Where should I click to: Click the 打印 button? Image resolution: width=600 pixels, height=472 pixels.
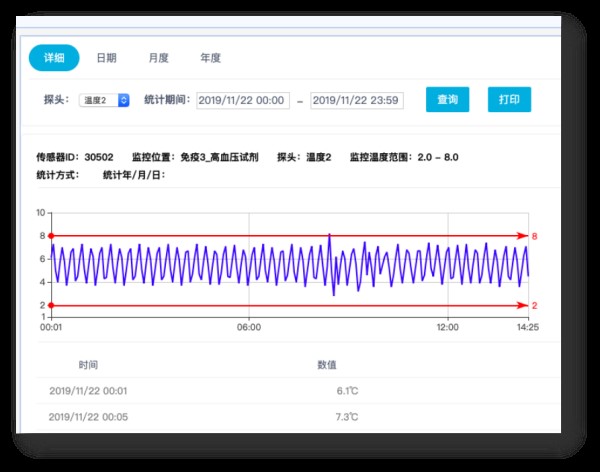click(509, 100)
